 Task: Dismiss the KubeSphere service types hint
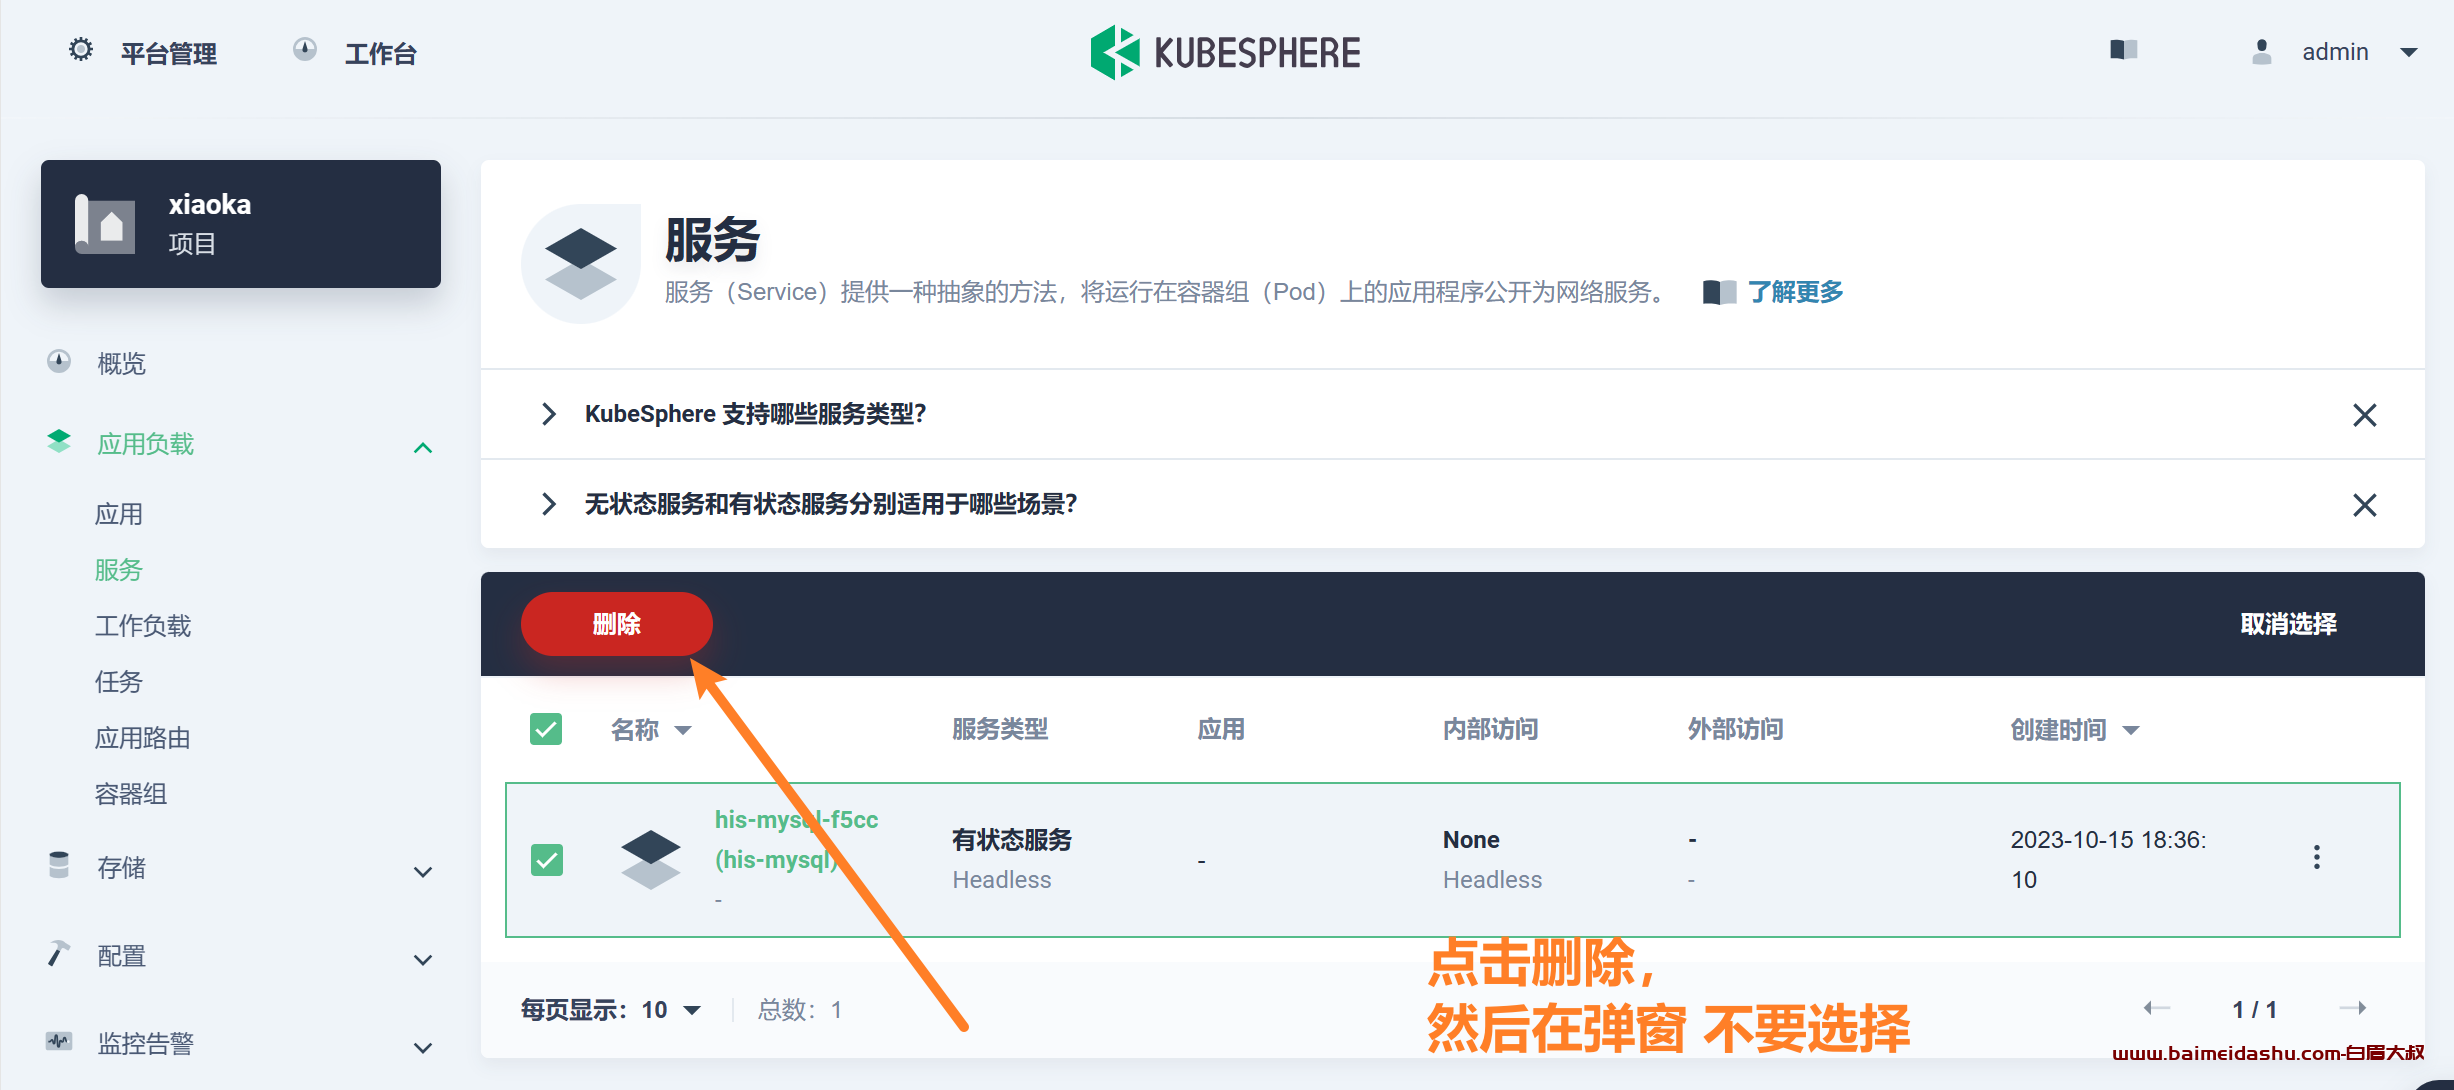(2364, 415)
